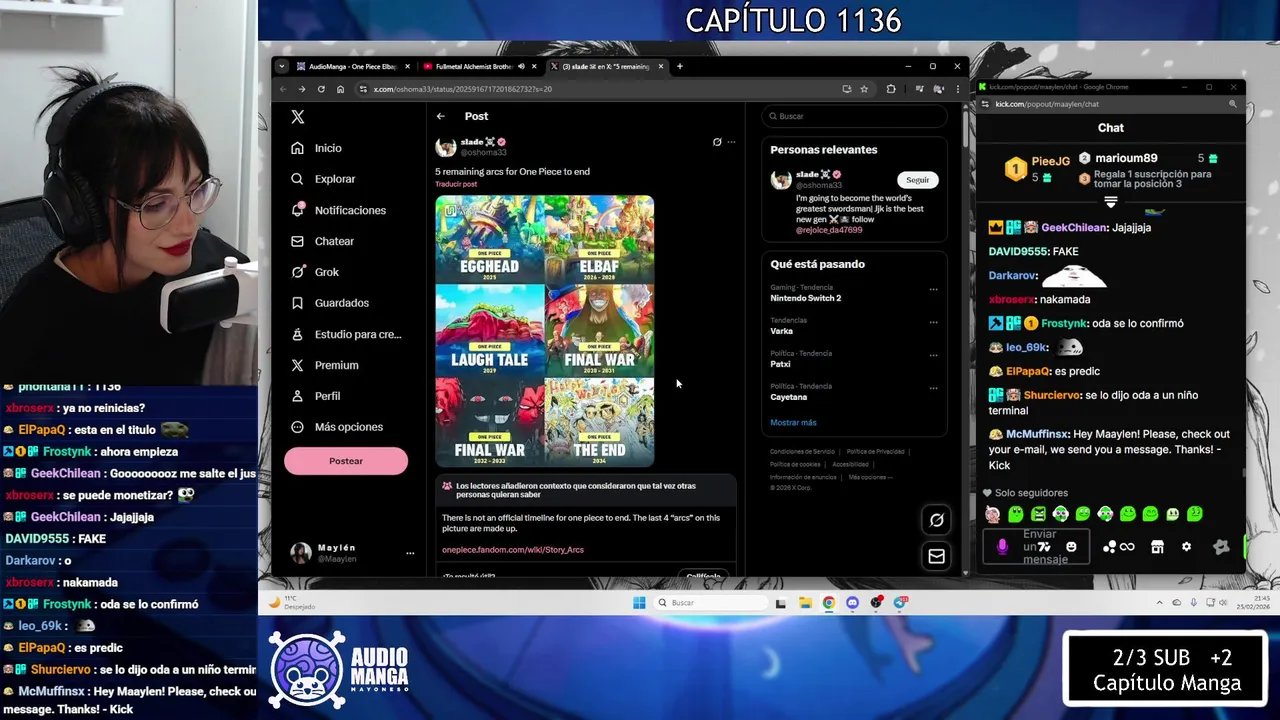
Task: Switch to the AudioManga One Piece tab
Action: [x=351, y=67]
